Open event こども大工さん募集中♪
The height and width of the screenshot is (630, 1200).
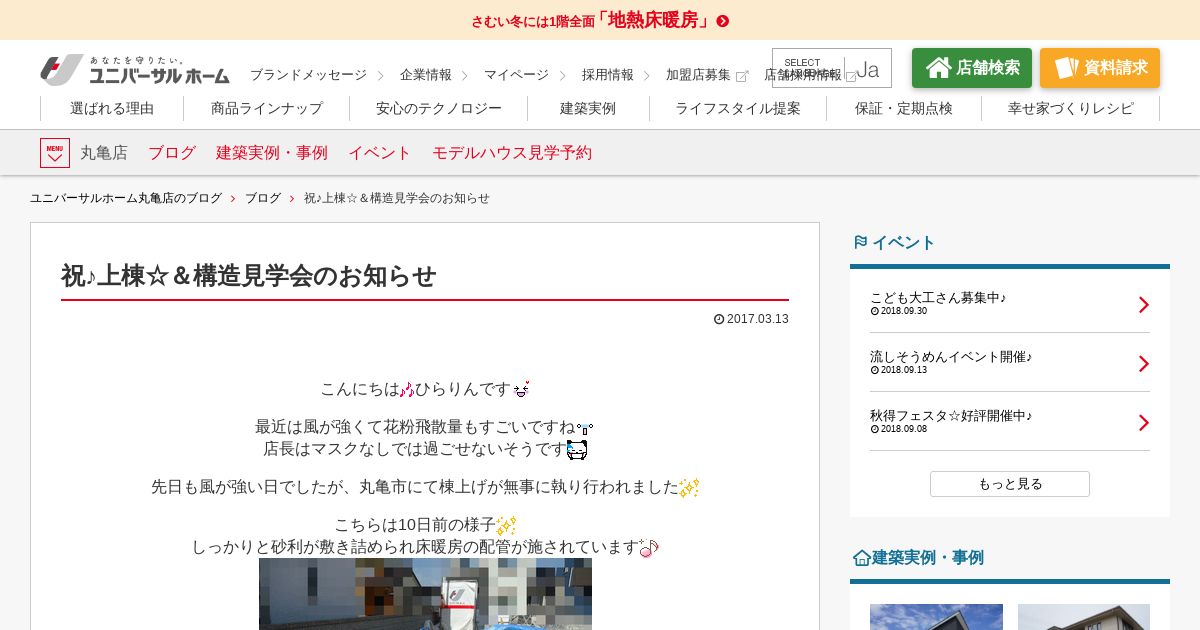point(938,297)
